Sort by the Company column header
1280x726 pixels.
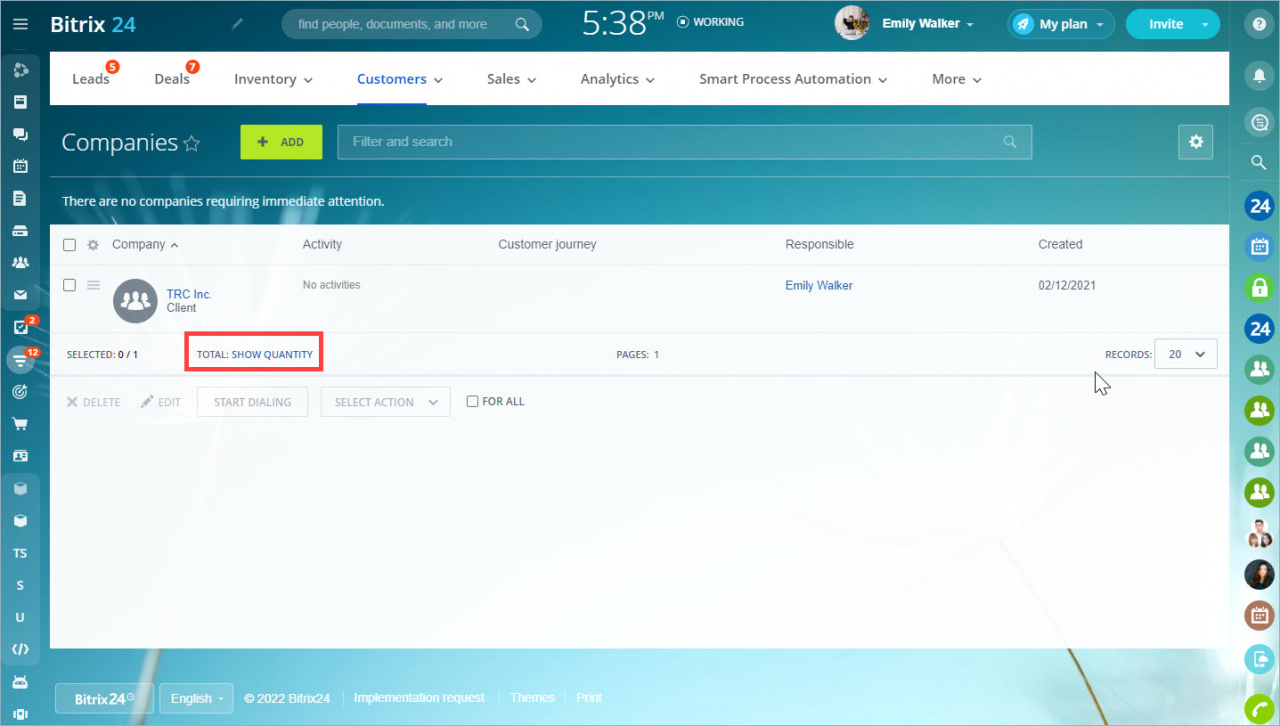[145, 245]
